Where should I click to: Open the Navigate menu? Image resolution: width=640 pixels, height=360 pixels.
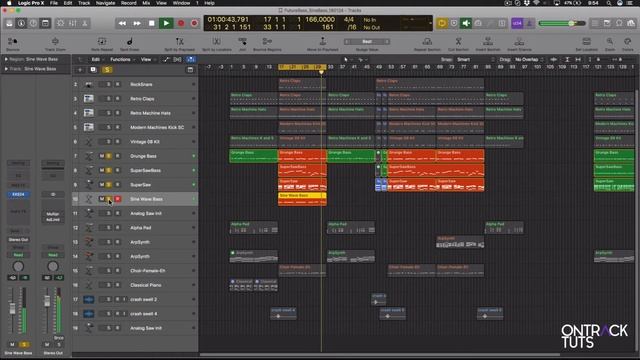[105, 3]
